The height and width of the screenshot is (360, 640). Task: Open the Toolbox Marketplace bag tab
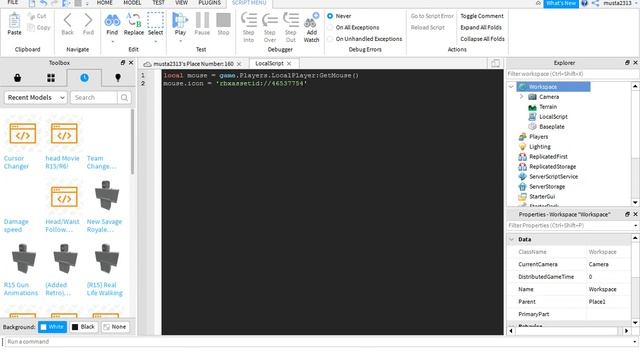pos(17,78)
